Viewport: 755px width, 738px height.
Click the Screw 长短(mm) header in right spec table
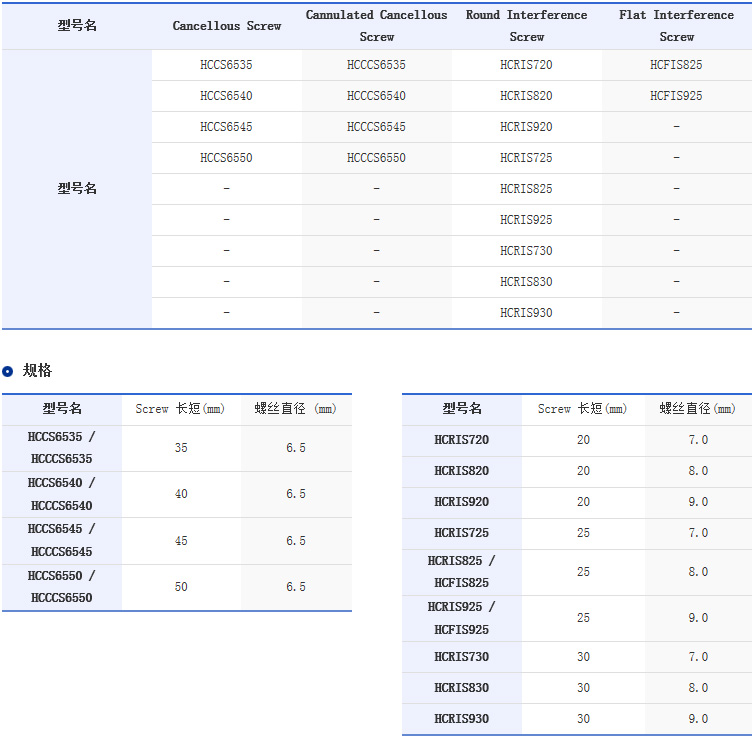click(x=583, y=409)
